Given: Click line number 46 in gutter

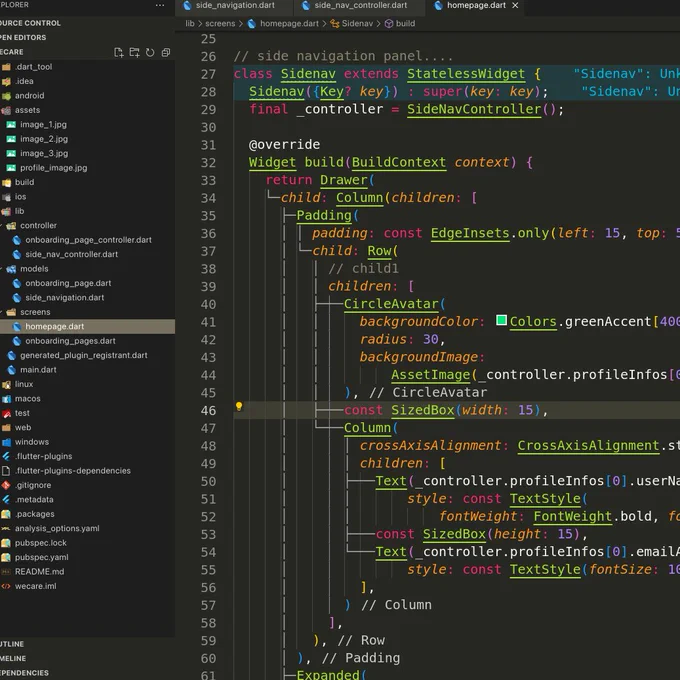Looking at the screenshot, I should [208, 410].
